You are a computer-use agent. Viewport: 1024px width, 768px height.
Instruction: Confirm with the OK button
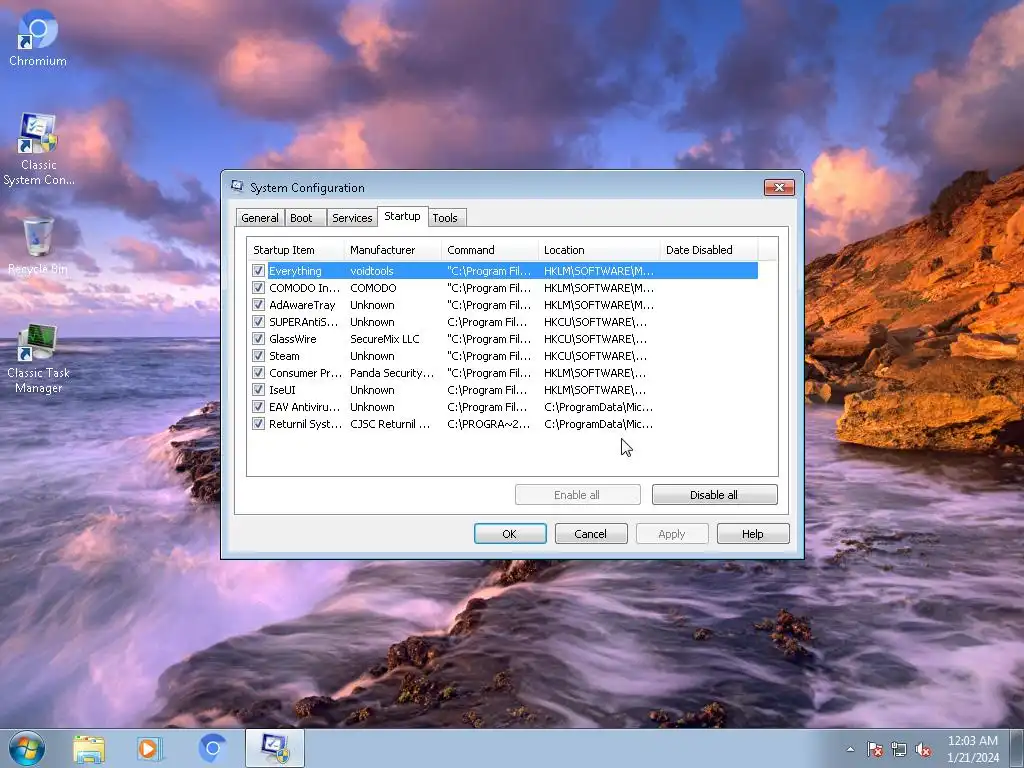[x=510, y=534]
